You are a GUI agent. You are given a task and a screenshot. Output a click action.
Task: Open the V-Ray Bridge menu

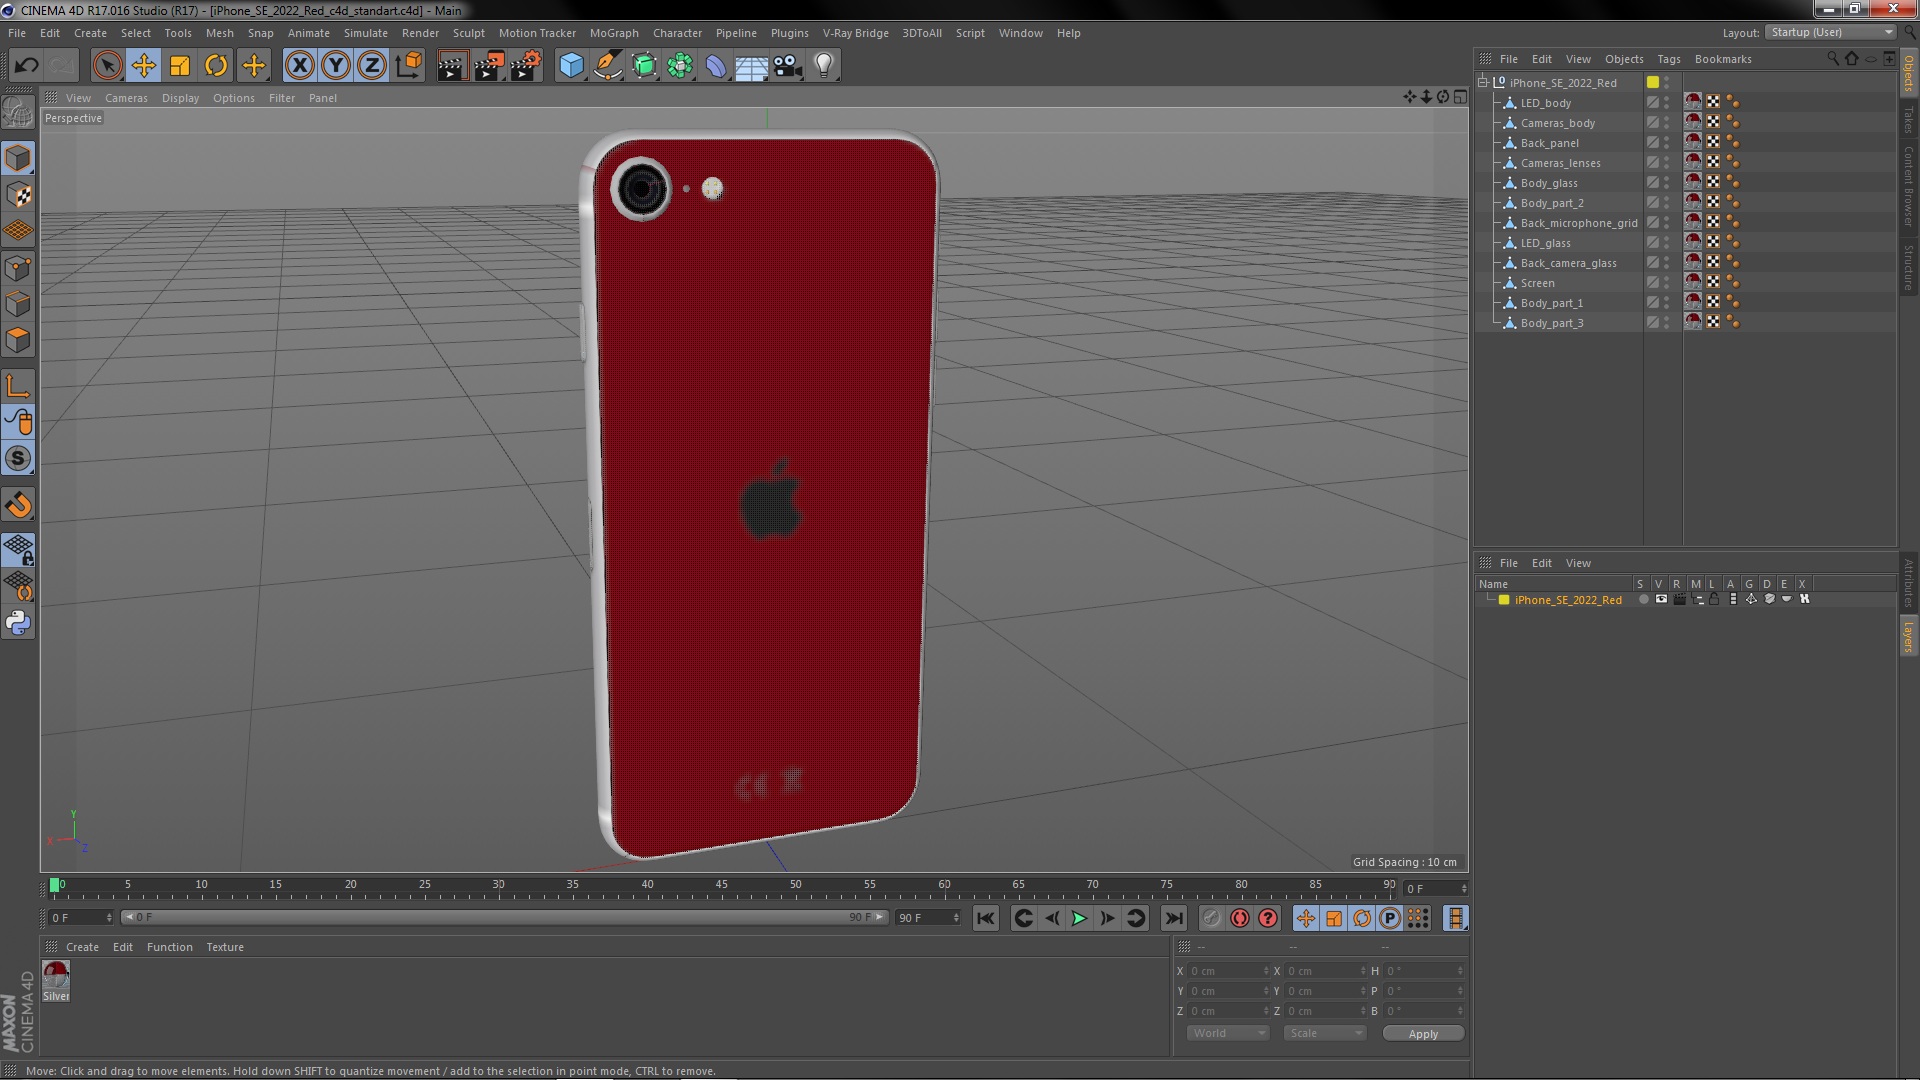pyautogui.click(x=855, y=33)
